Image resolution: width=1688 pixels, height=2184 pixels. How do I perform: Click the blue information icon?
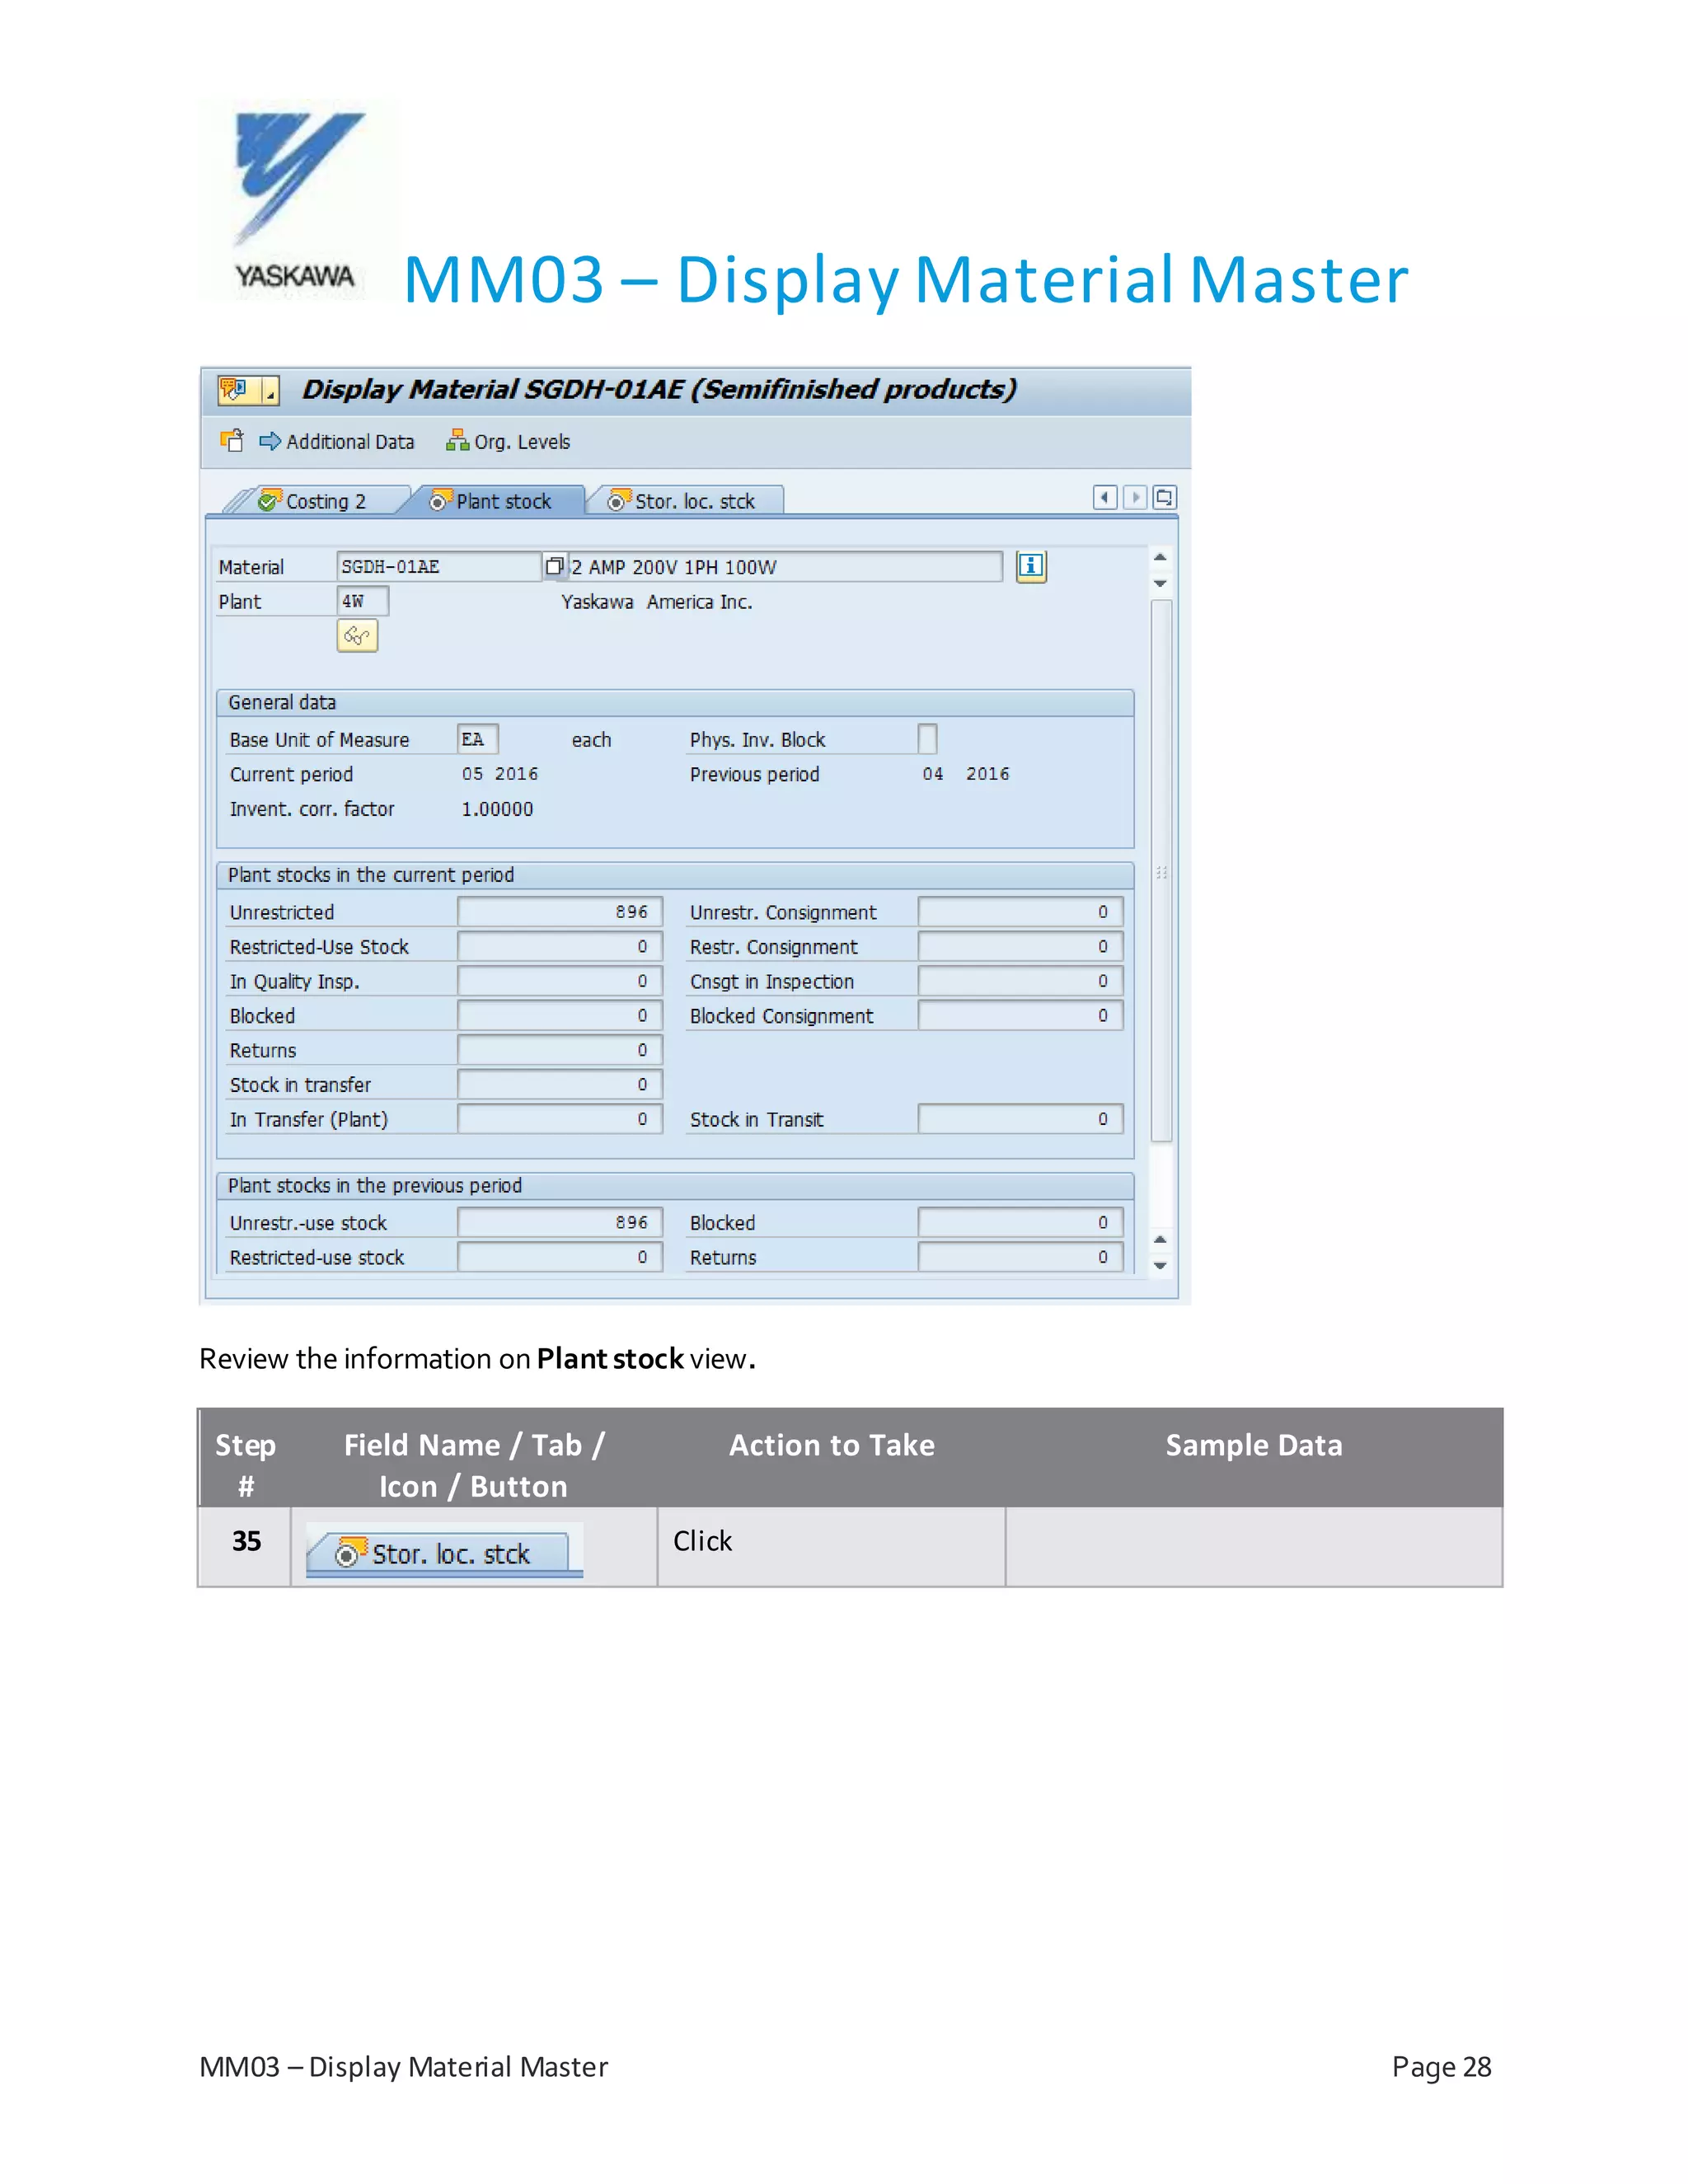click(x=1031, y=567)
